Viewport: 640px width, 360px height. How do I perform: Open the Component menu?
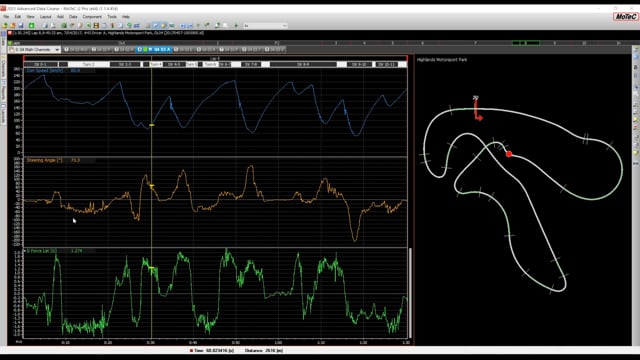coord(92,17)
